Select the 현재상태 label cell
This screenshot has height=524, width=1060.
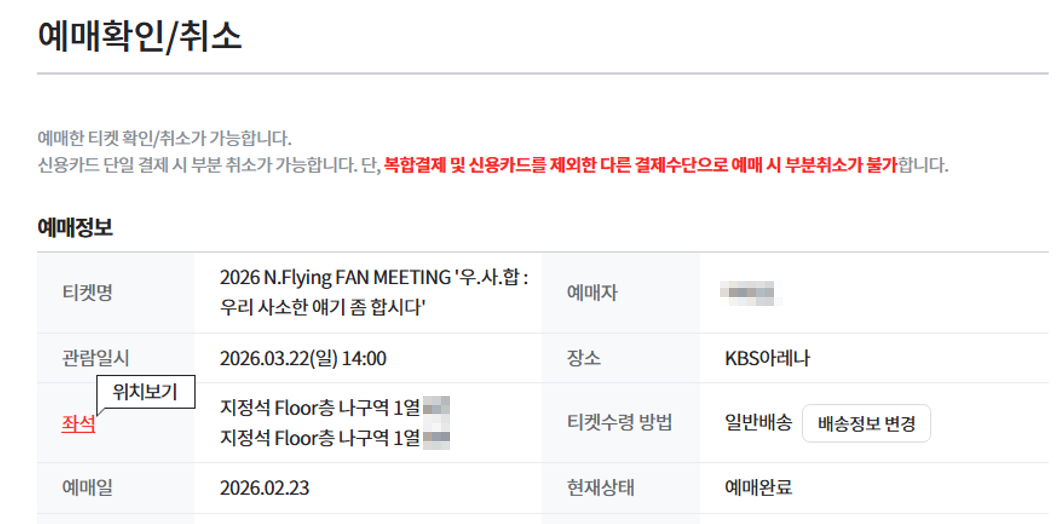pos(600,488)
